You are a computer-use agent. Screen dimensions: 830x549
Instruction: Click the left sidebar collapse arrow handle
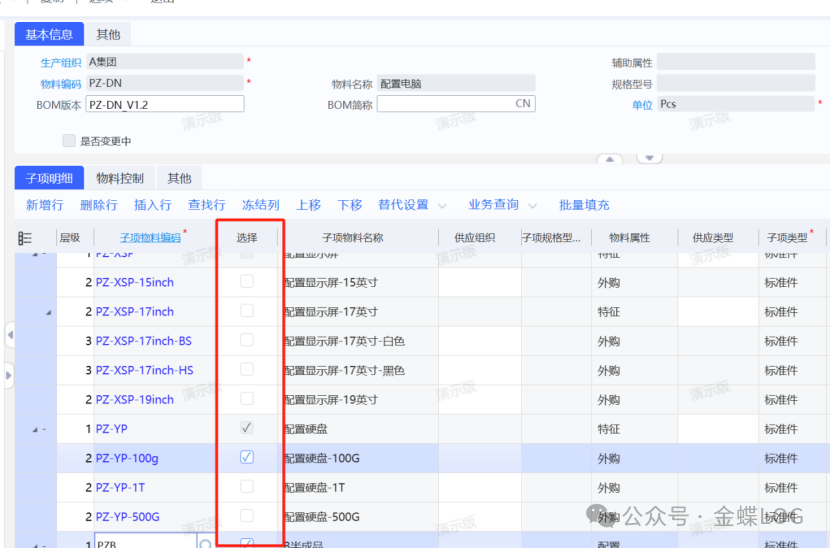coord(9,334)
